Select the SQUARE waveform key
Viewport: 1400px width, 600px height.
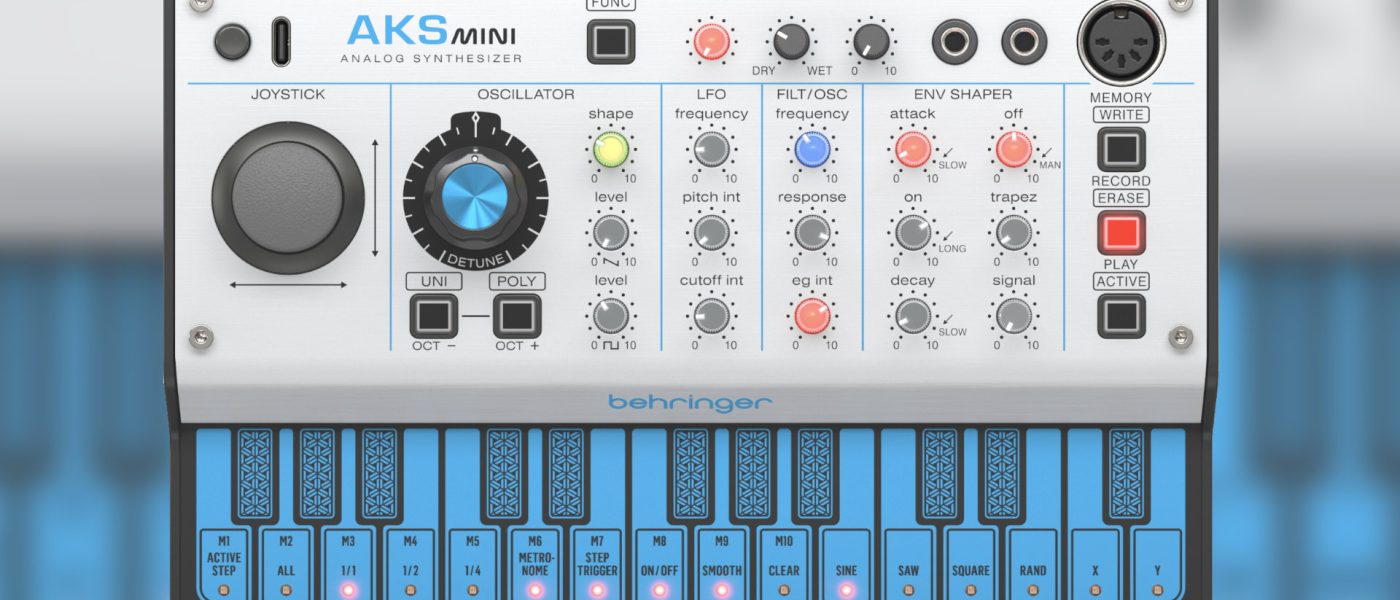[970, 564]
